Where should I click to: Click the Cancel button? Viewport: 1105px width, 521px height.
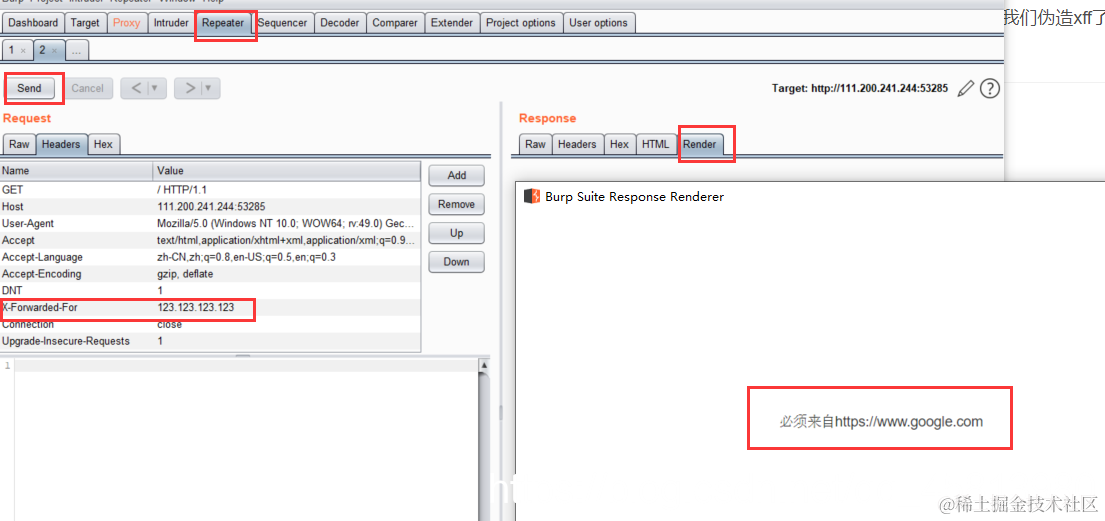tap(88, 88)
